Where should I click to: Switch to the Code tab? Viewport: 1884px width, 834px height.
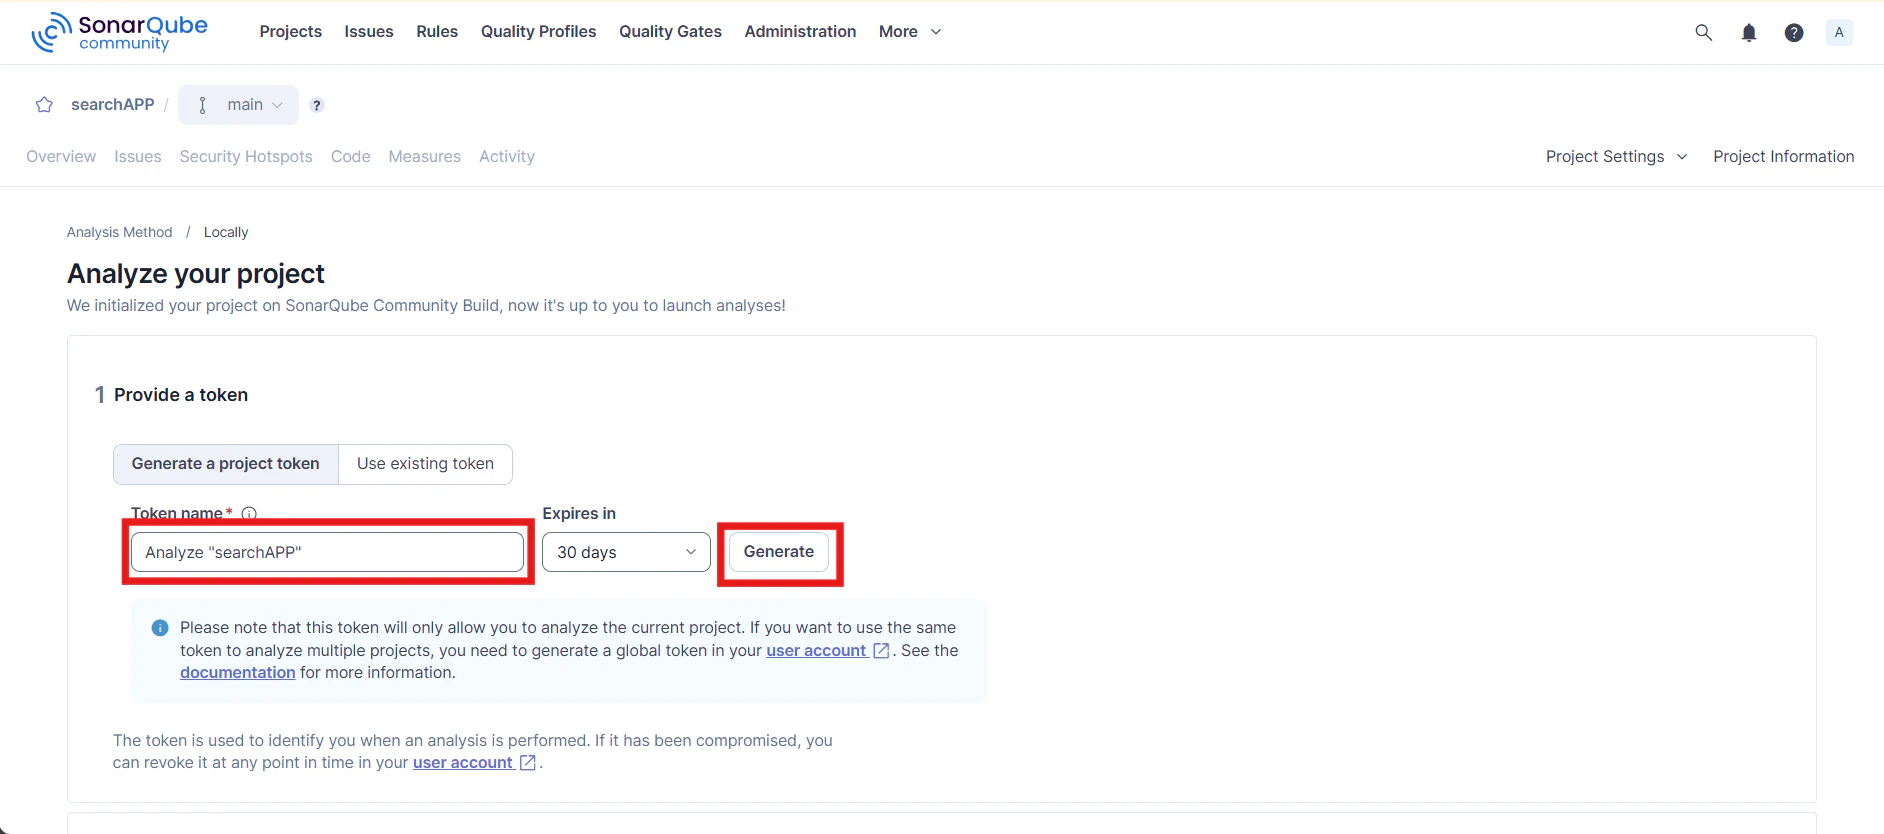351,157
